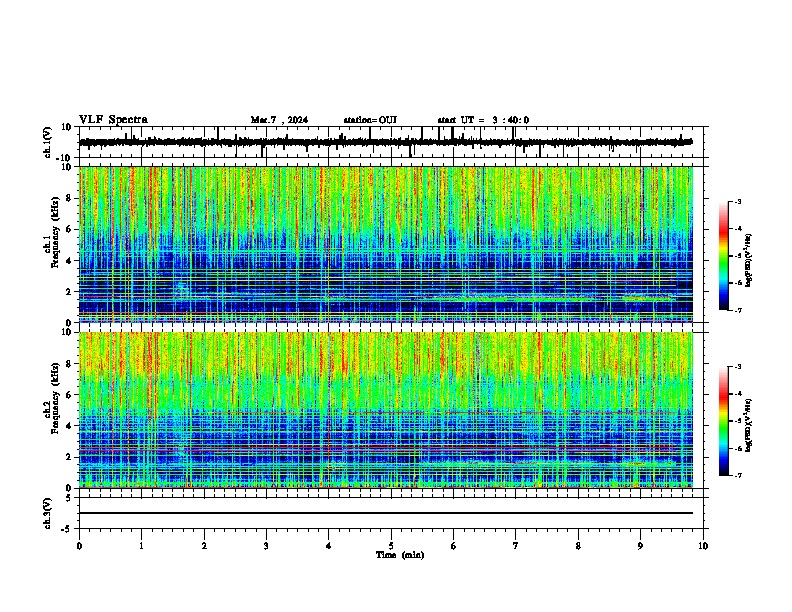Click the "station=OUI" header label
The width and height of the screenshot is (792, 612).
tap(370, 120)
